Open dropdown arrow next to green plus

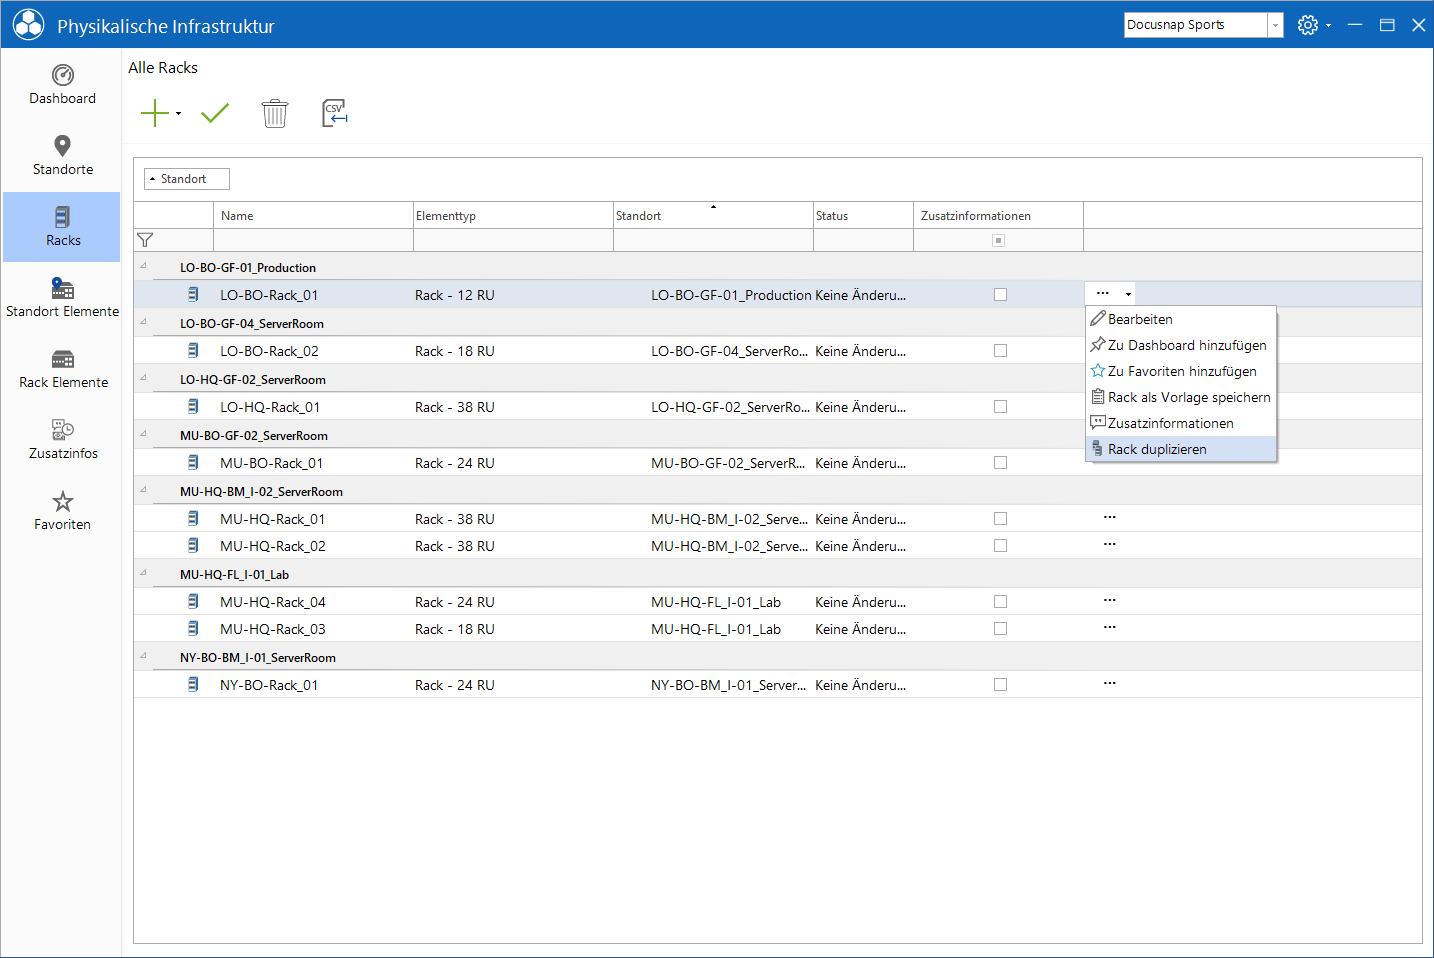tap(178, 114)
